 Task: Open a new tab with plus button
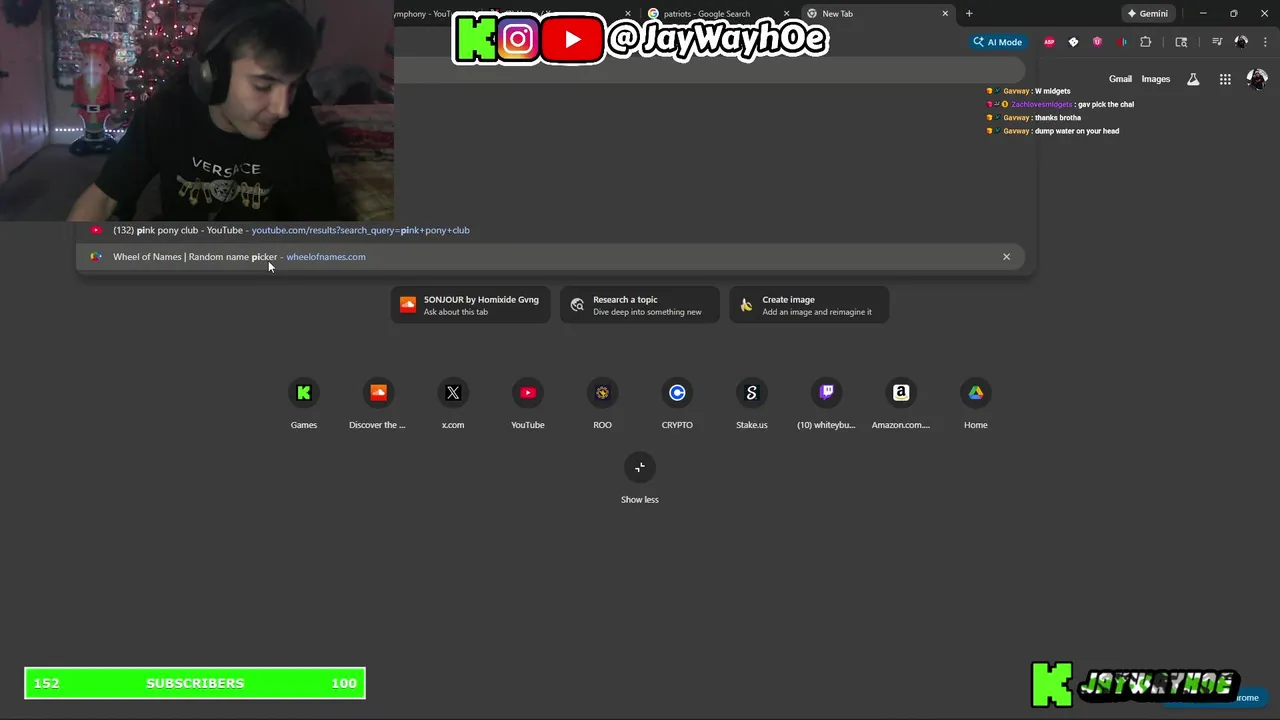969,14
